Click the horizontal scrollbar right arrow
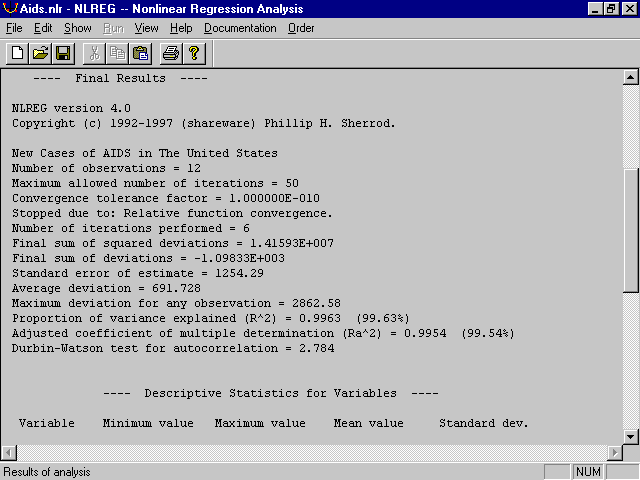The width and height of the screenshot is (640, 480). (x=613, y=453)
